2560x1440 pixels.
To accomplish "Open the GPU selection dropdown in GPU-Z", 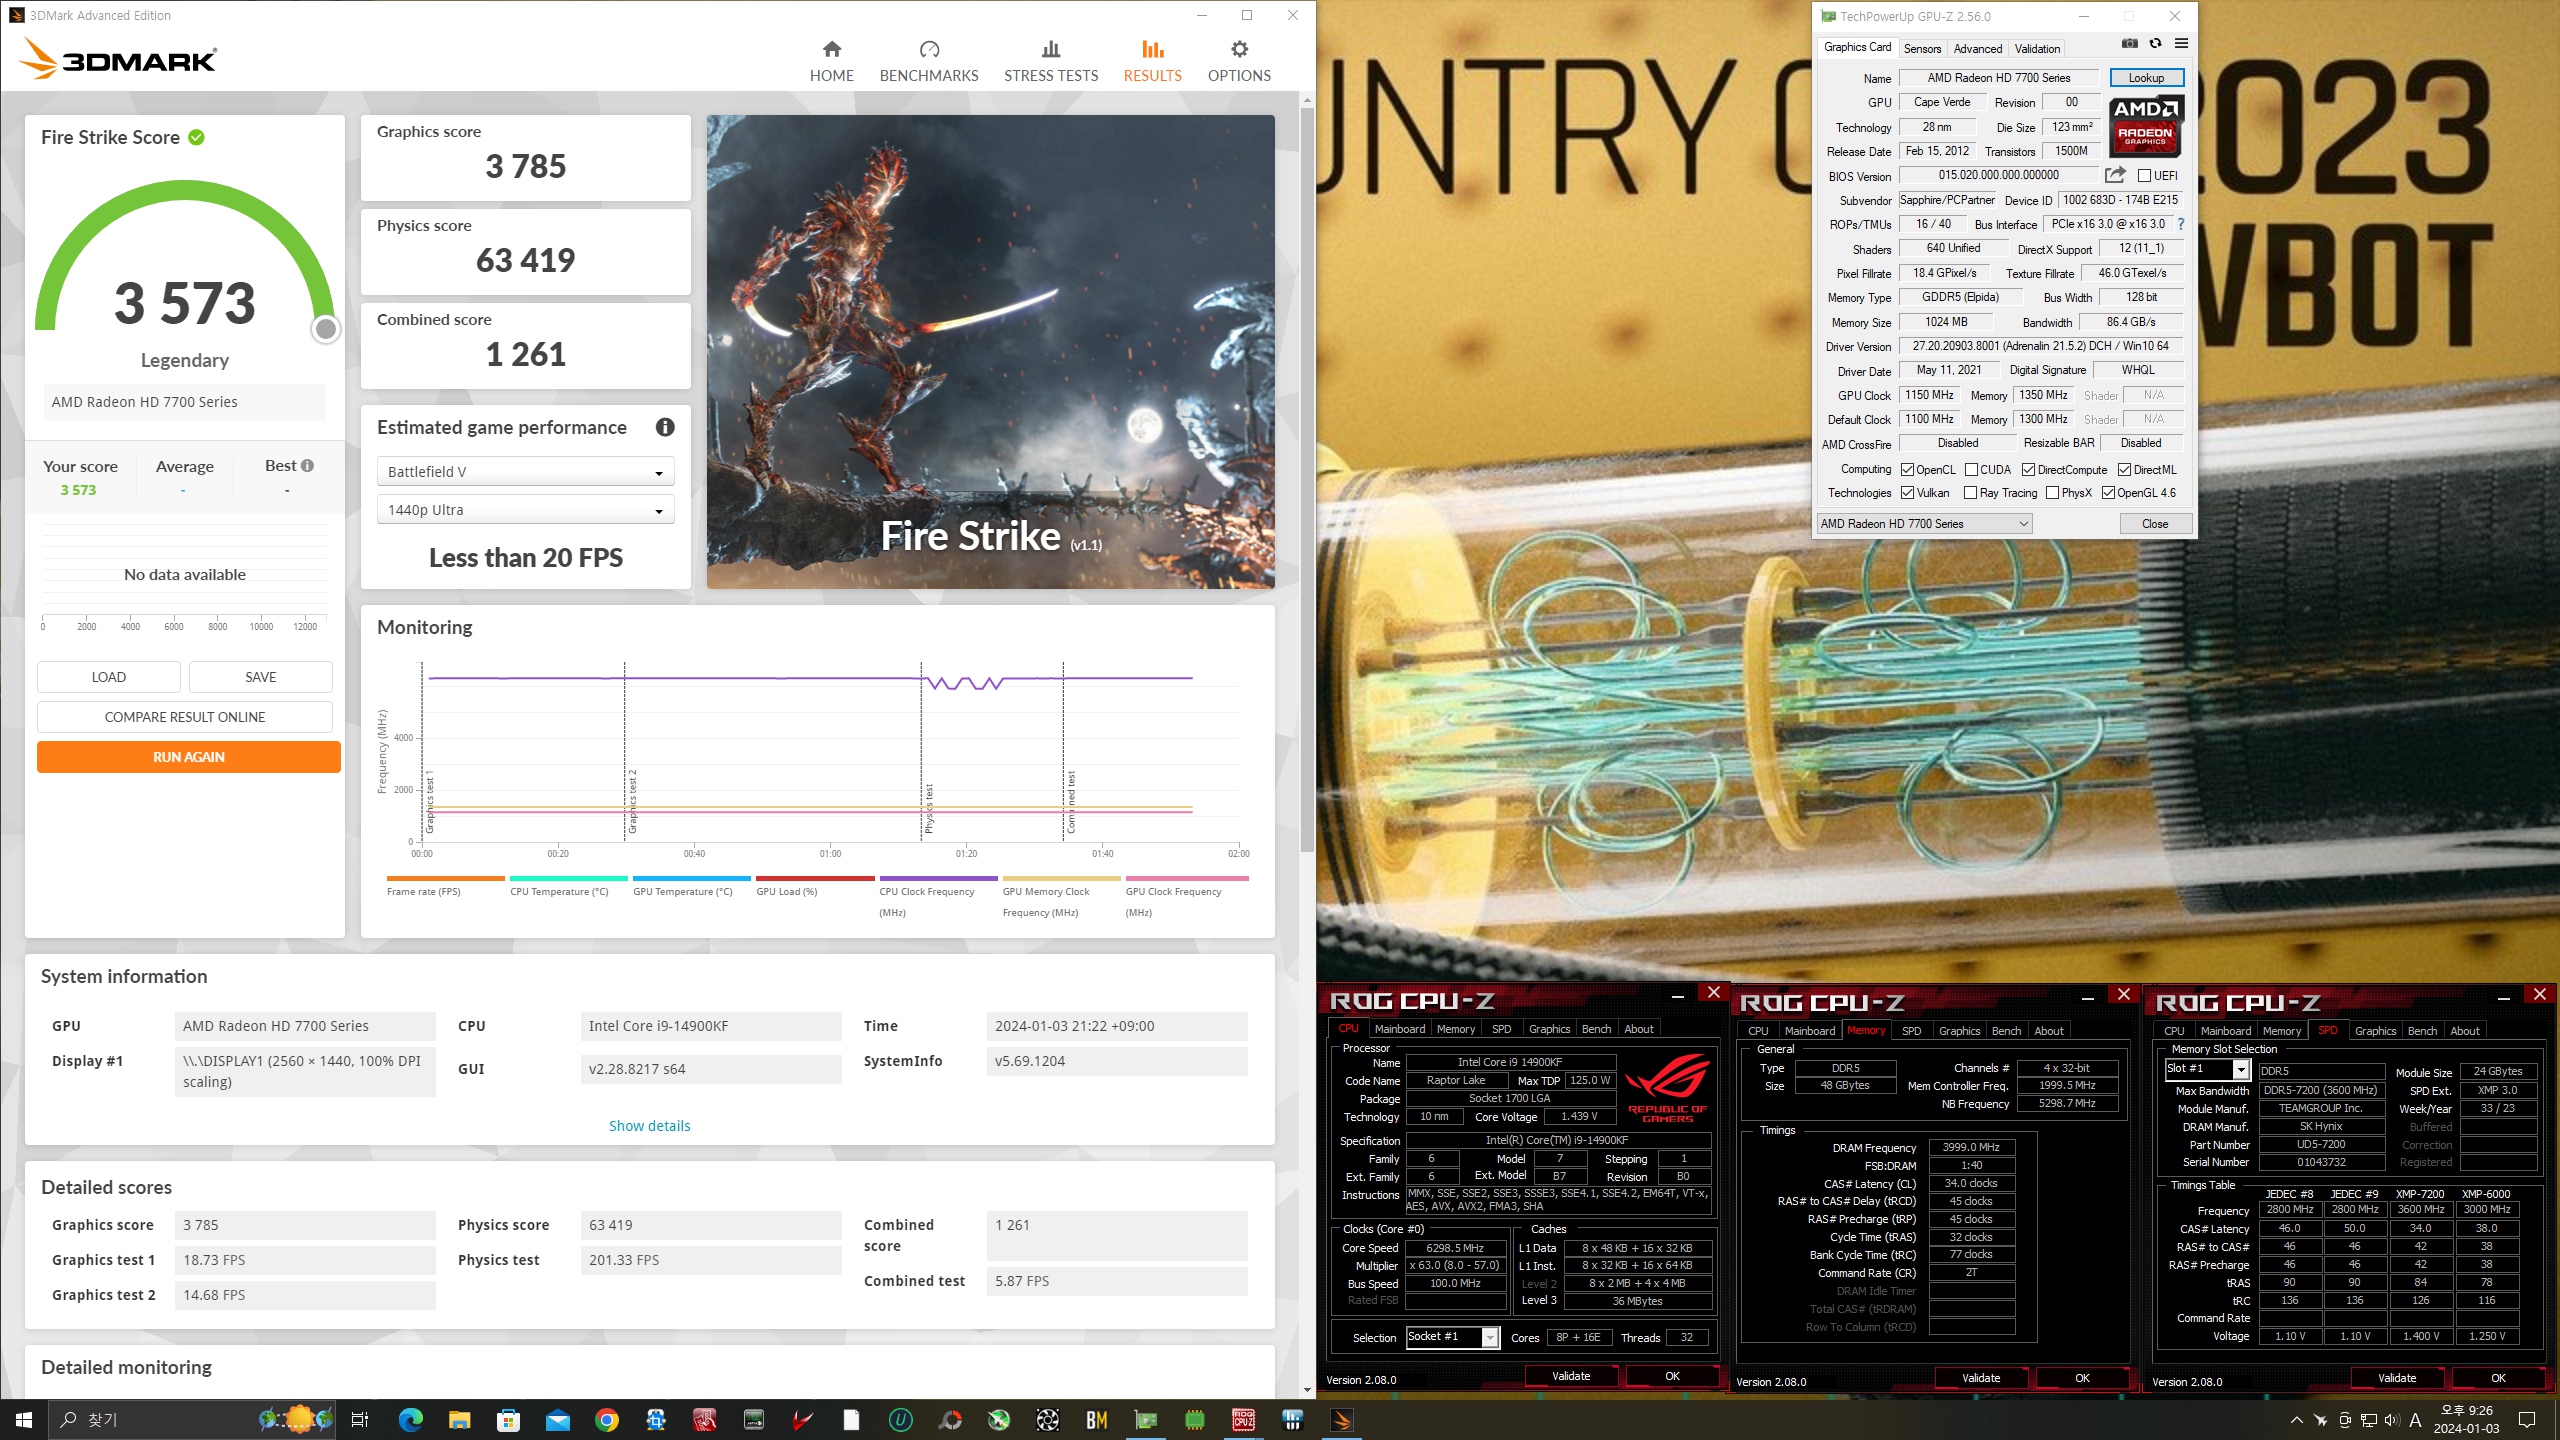I will click(1924, 523).
